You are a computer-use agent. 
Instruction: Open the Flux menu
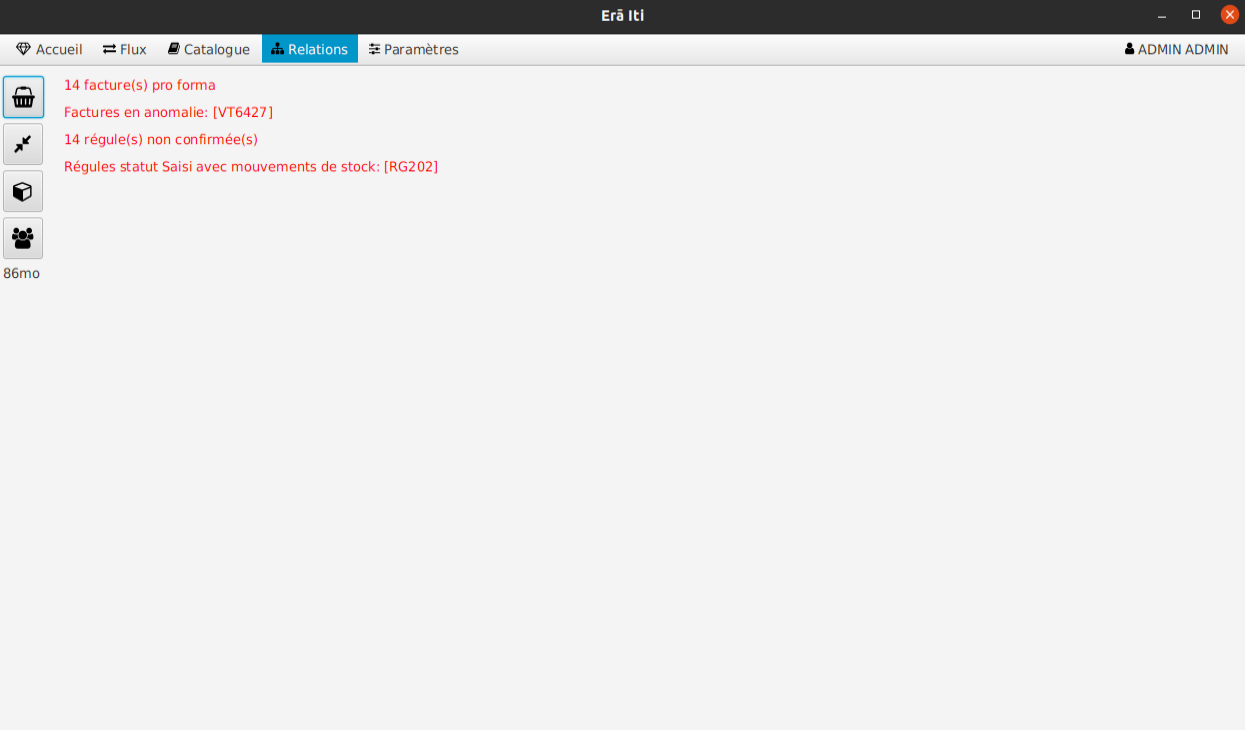124,49
